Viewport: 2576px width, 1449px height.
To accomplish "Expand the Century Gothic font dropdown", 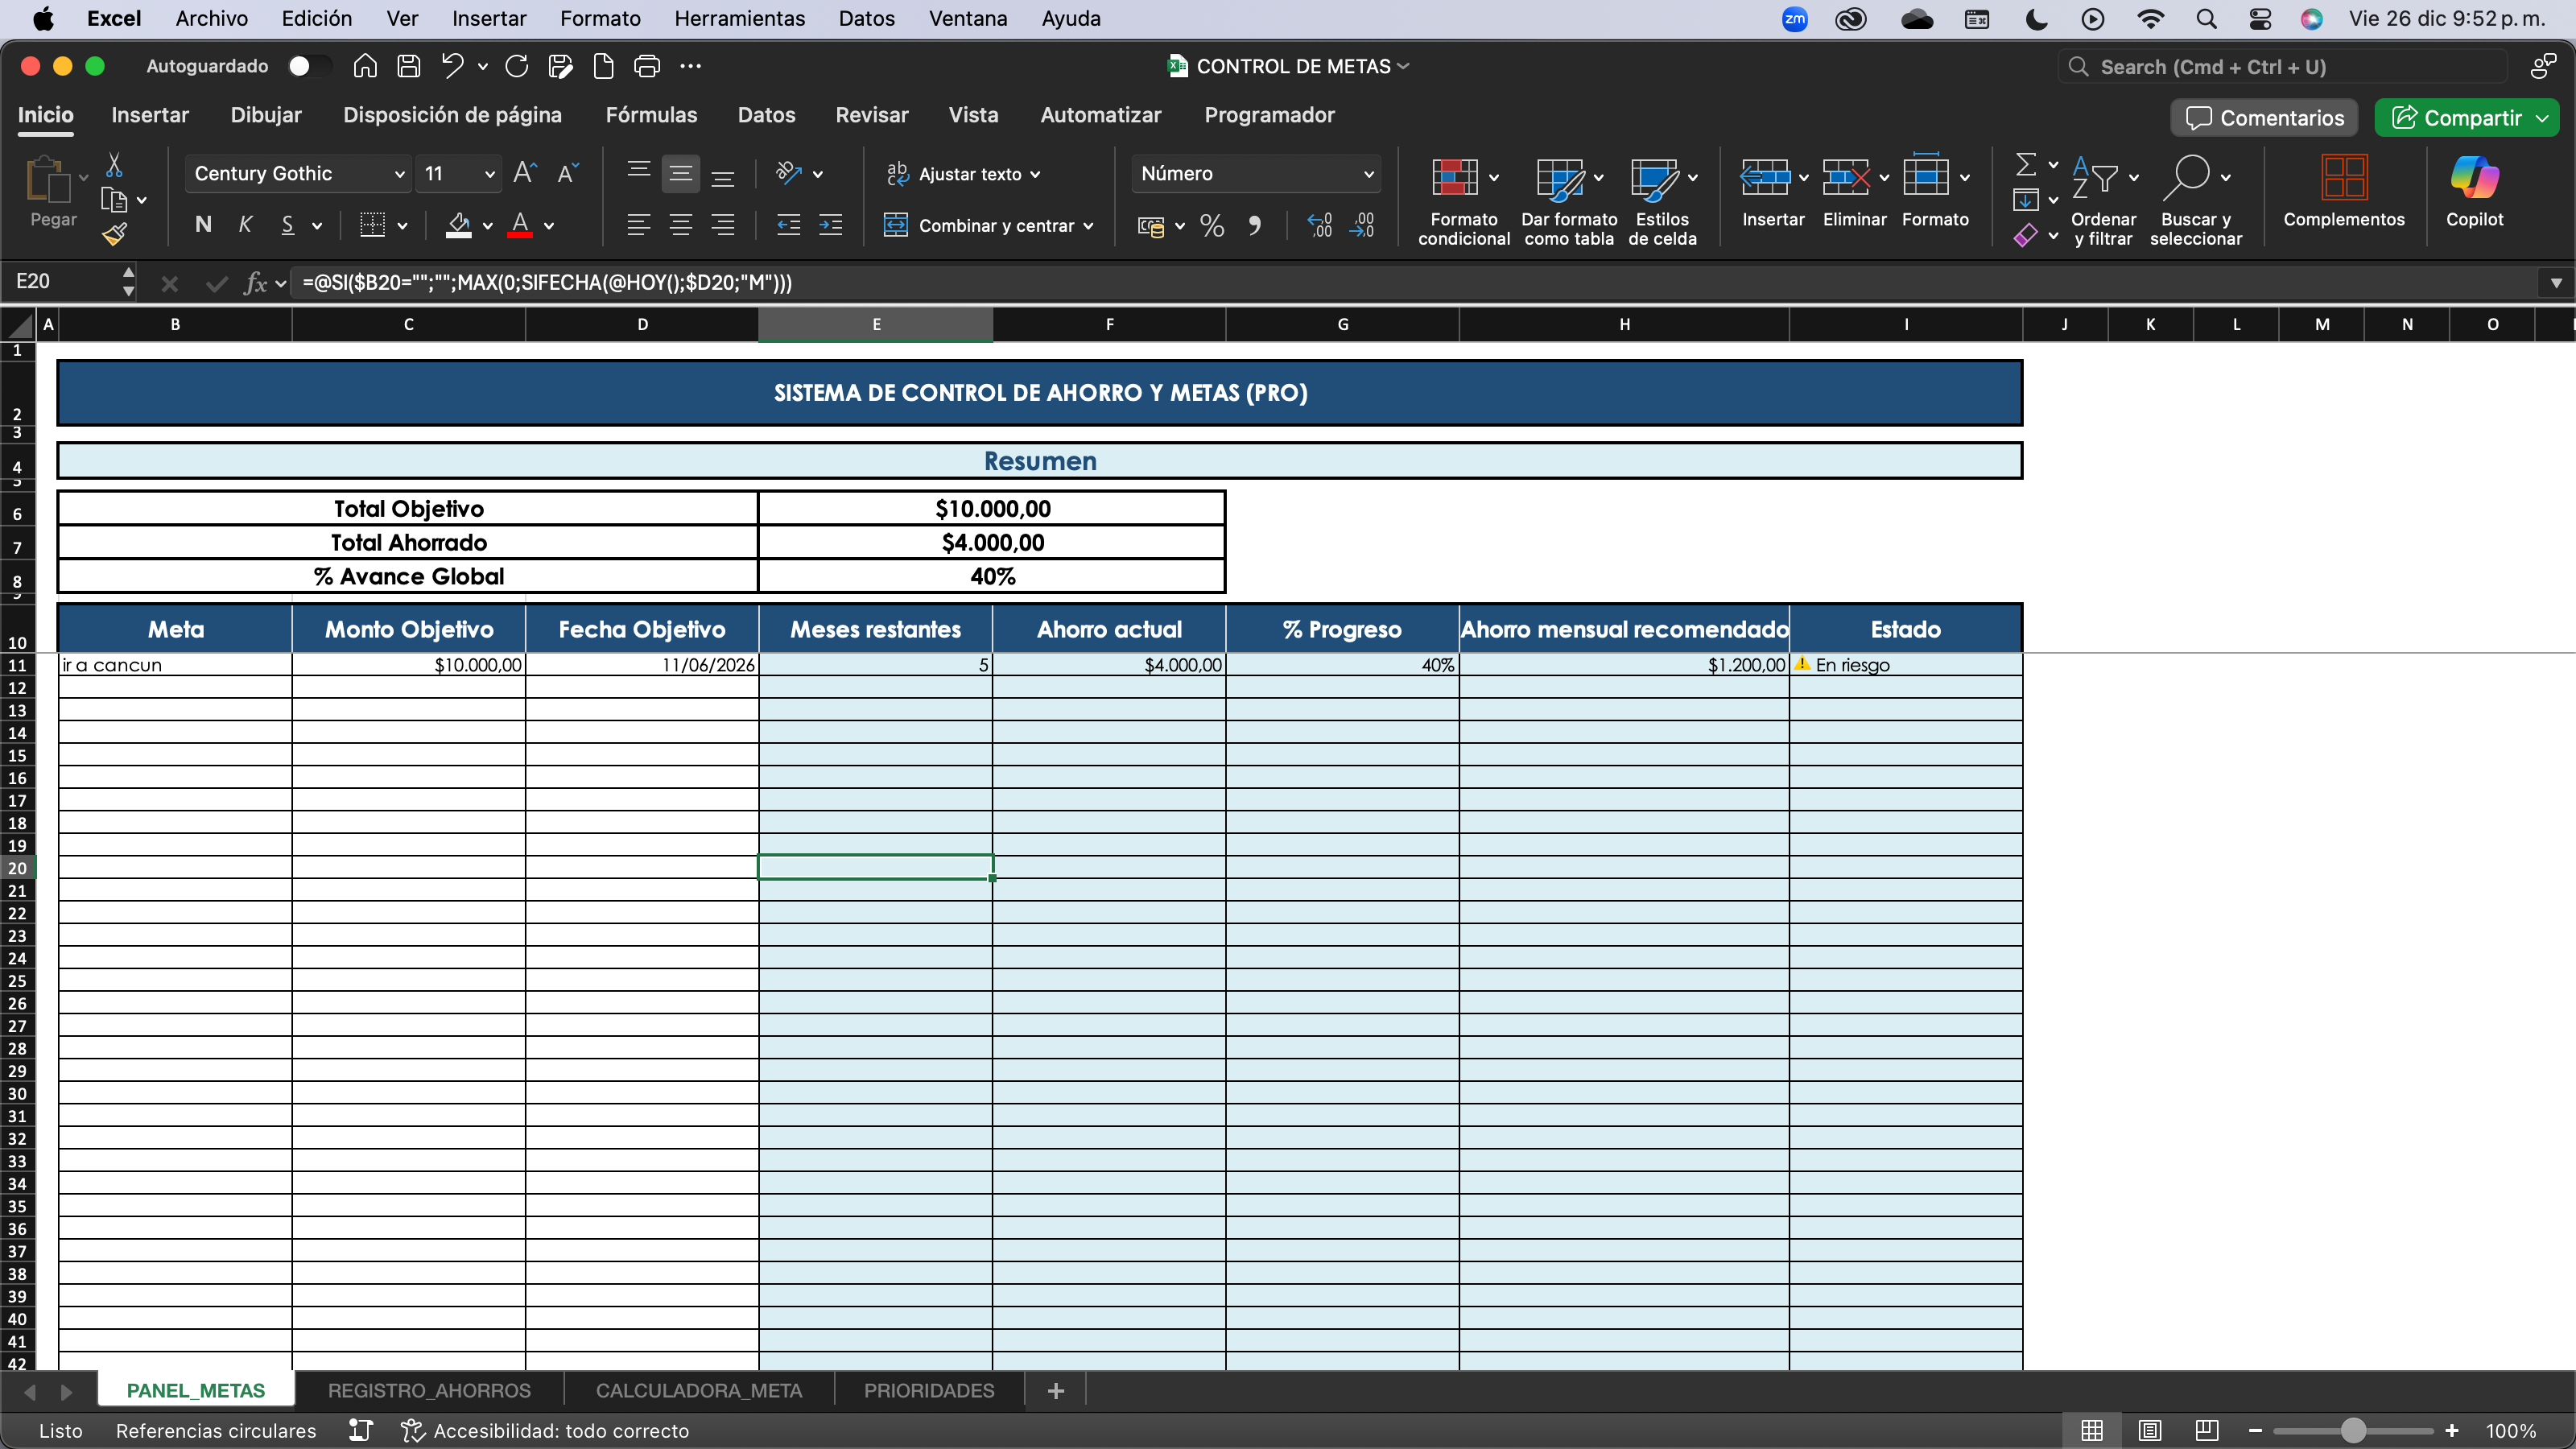I will (x=399, y=174).
